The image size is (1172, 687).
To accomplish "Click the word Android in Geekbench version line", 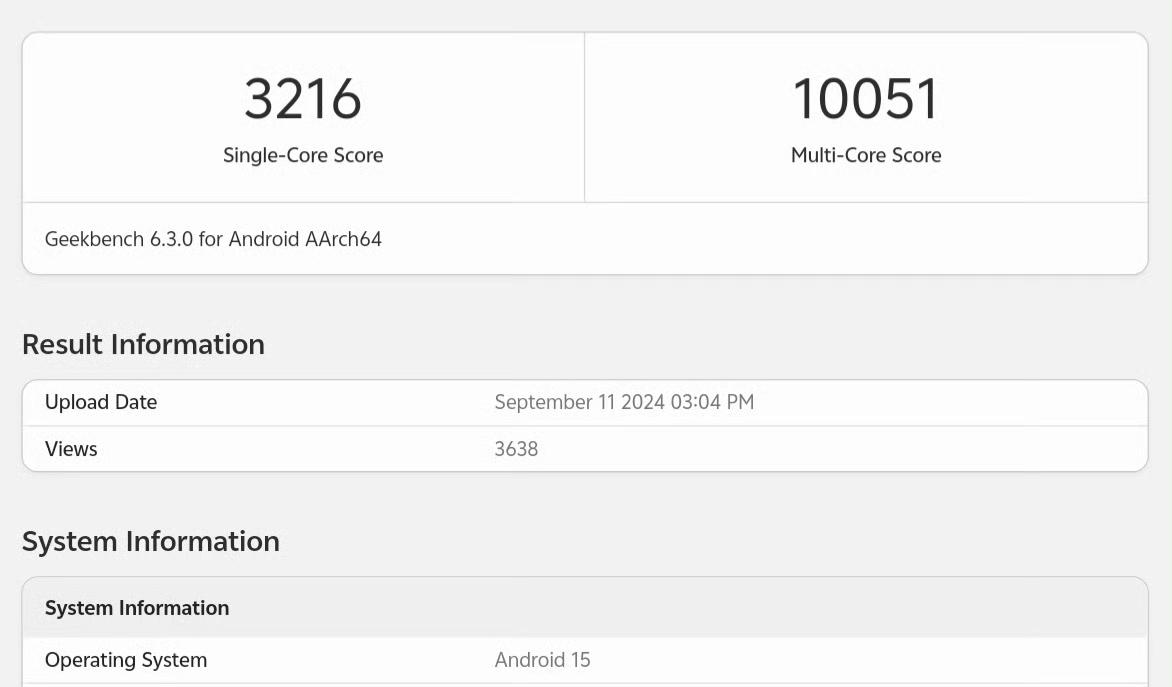I will (x=263, y=239).
